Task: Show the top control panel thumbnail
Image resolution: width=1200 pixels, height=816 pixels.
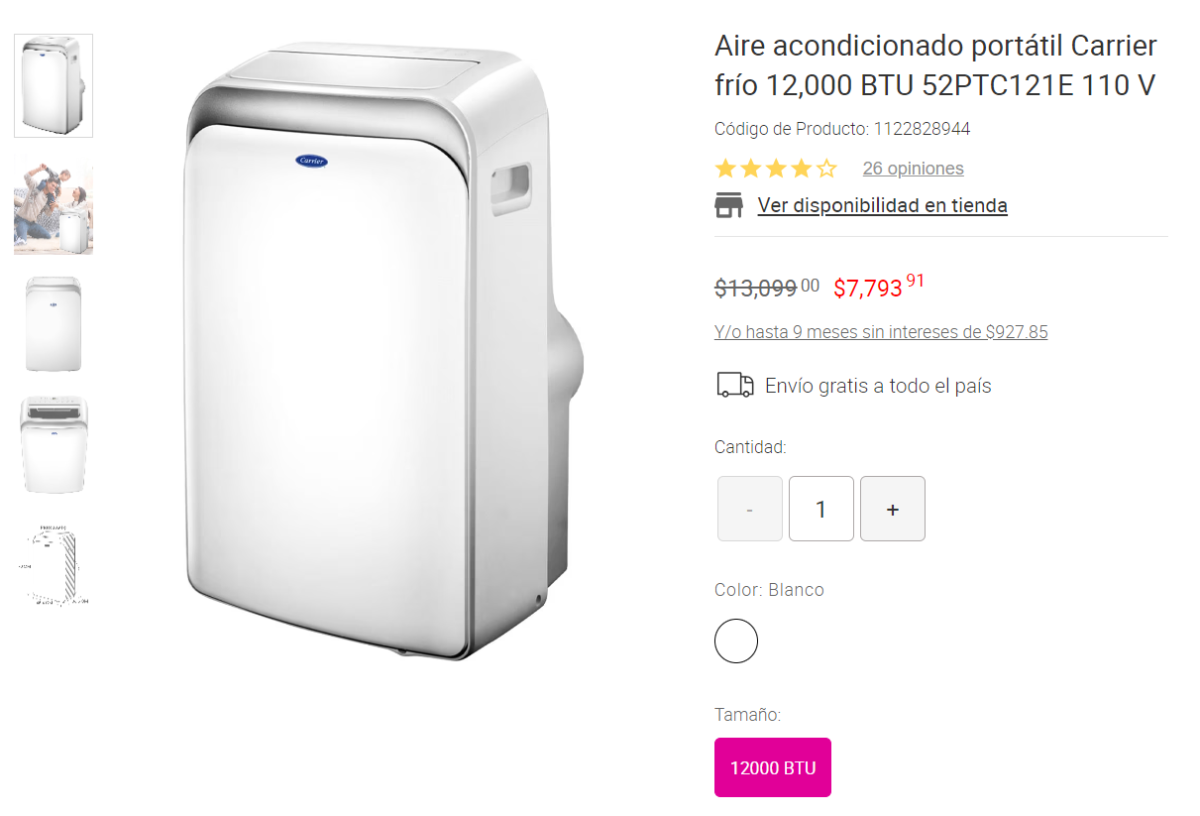Action: pyautogui.click(x=53, y=445)
